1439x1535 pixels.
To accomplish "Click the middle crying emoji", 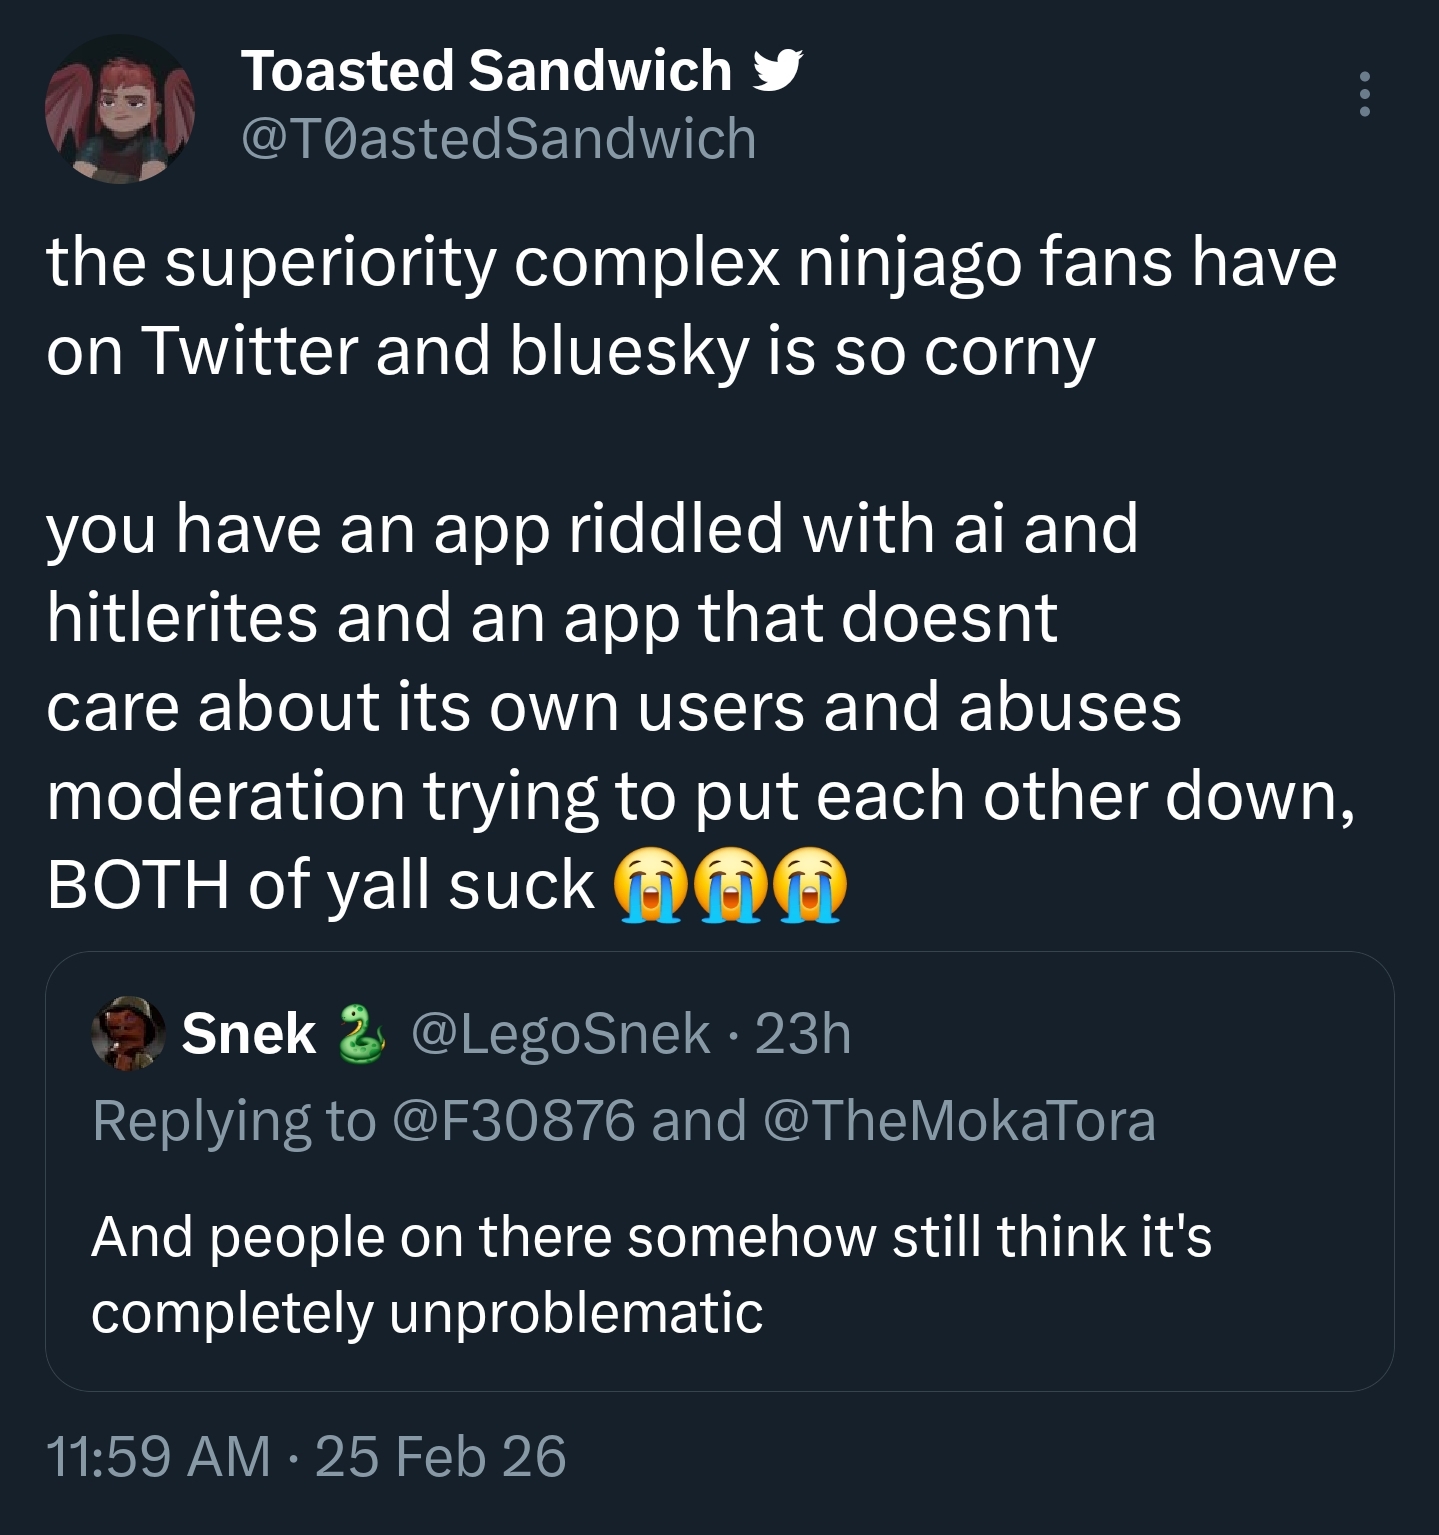I will [x=732, y=885].
